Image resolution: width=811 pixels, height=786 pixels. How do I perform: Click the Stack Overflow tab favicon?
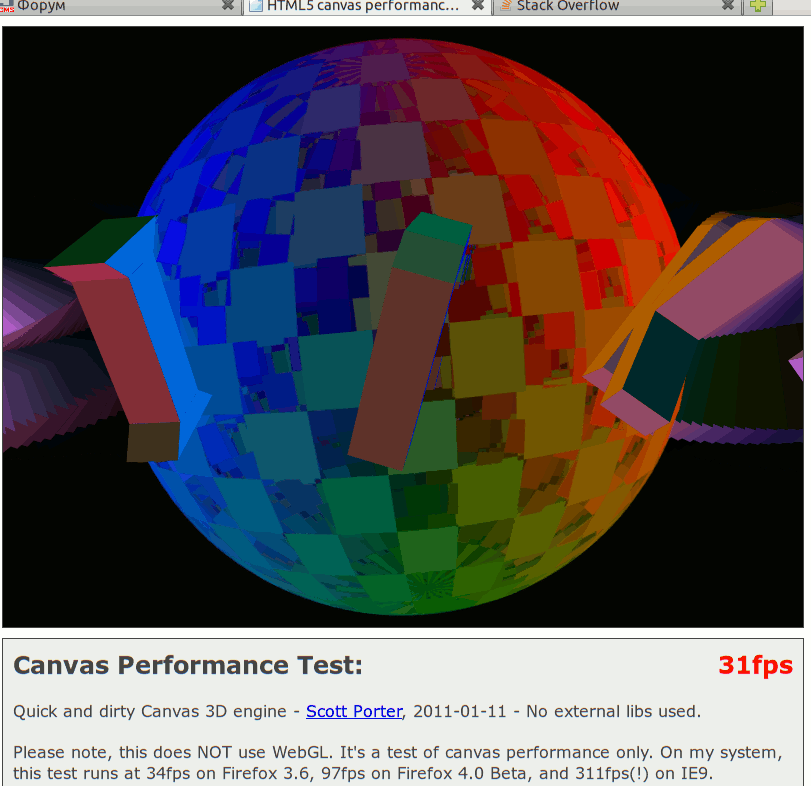(x=506, y=6)
